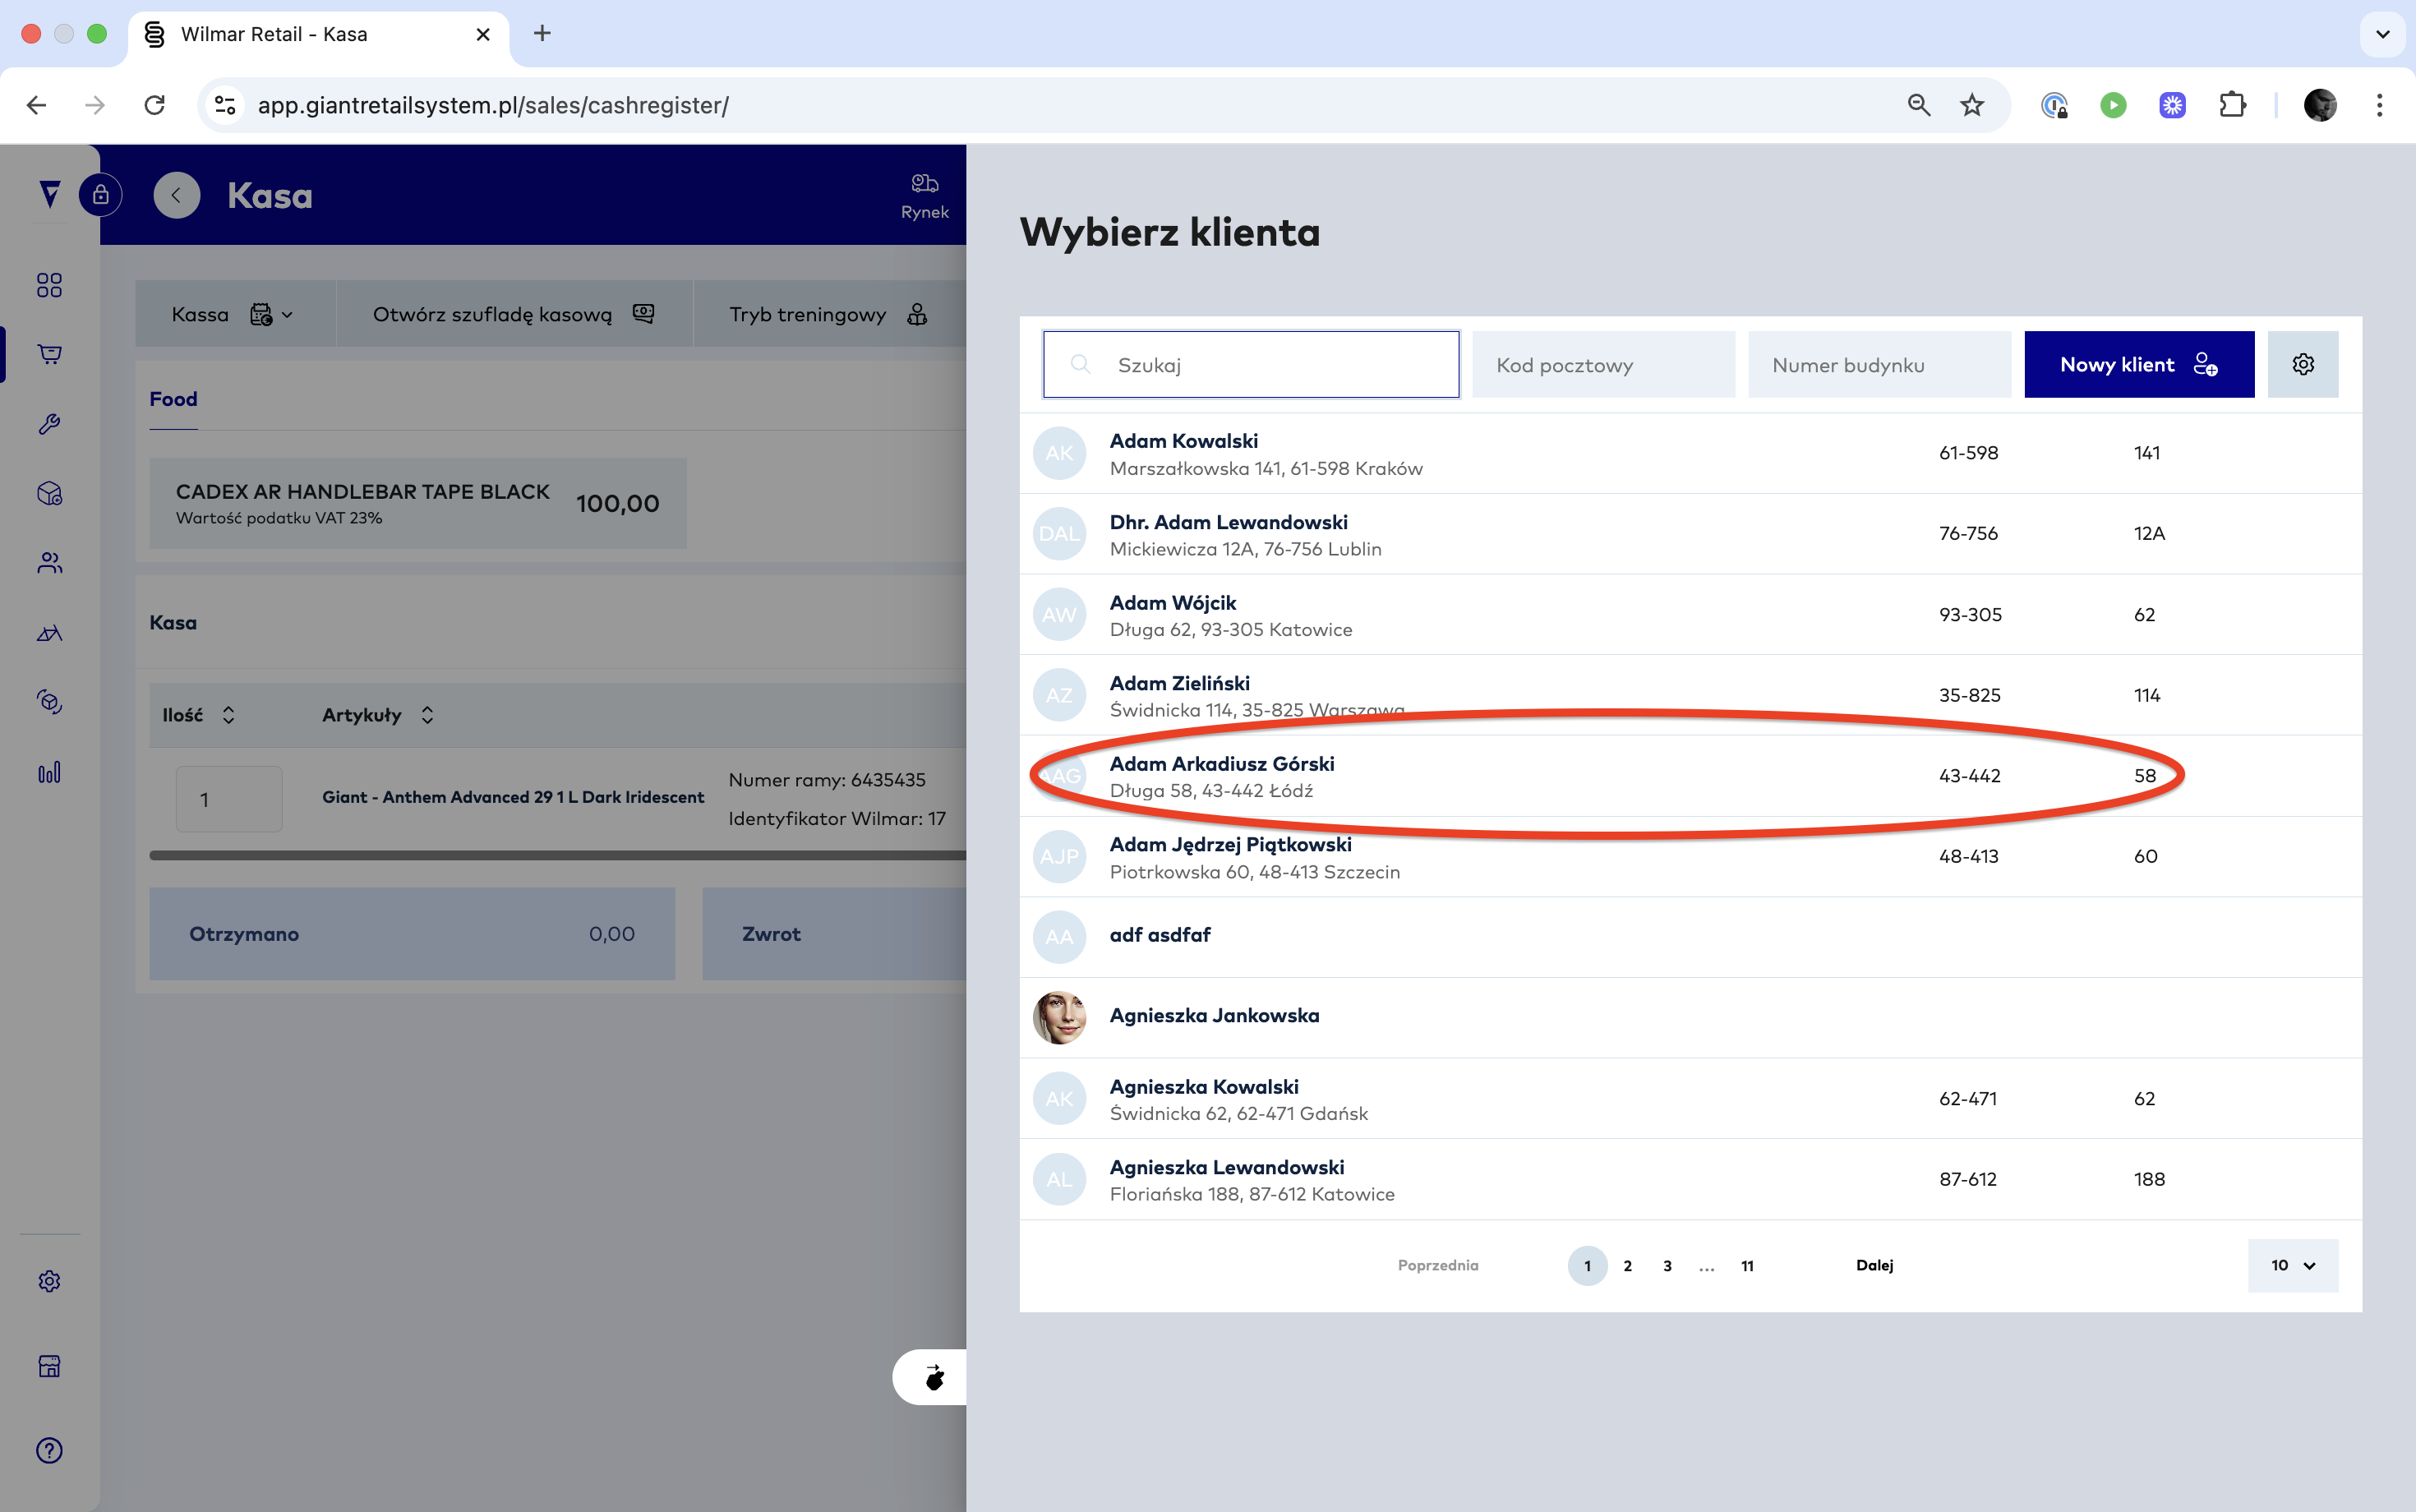Select the Food tab

[173, 399]
